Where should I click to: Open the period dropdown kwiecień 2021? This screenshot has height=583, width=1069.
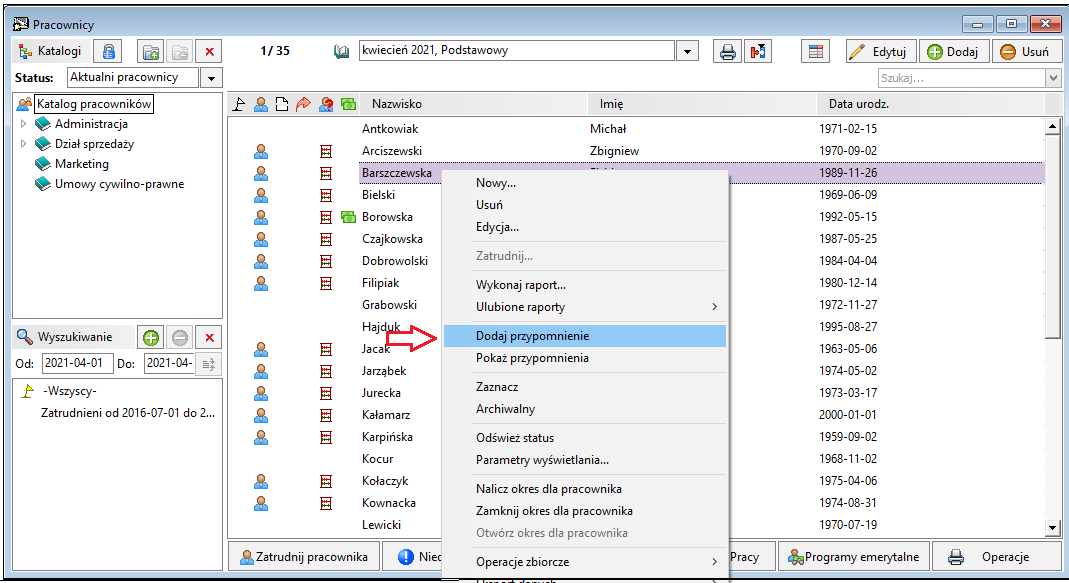687,51
